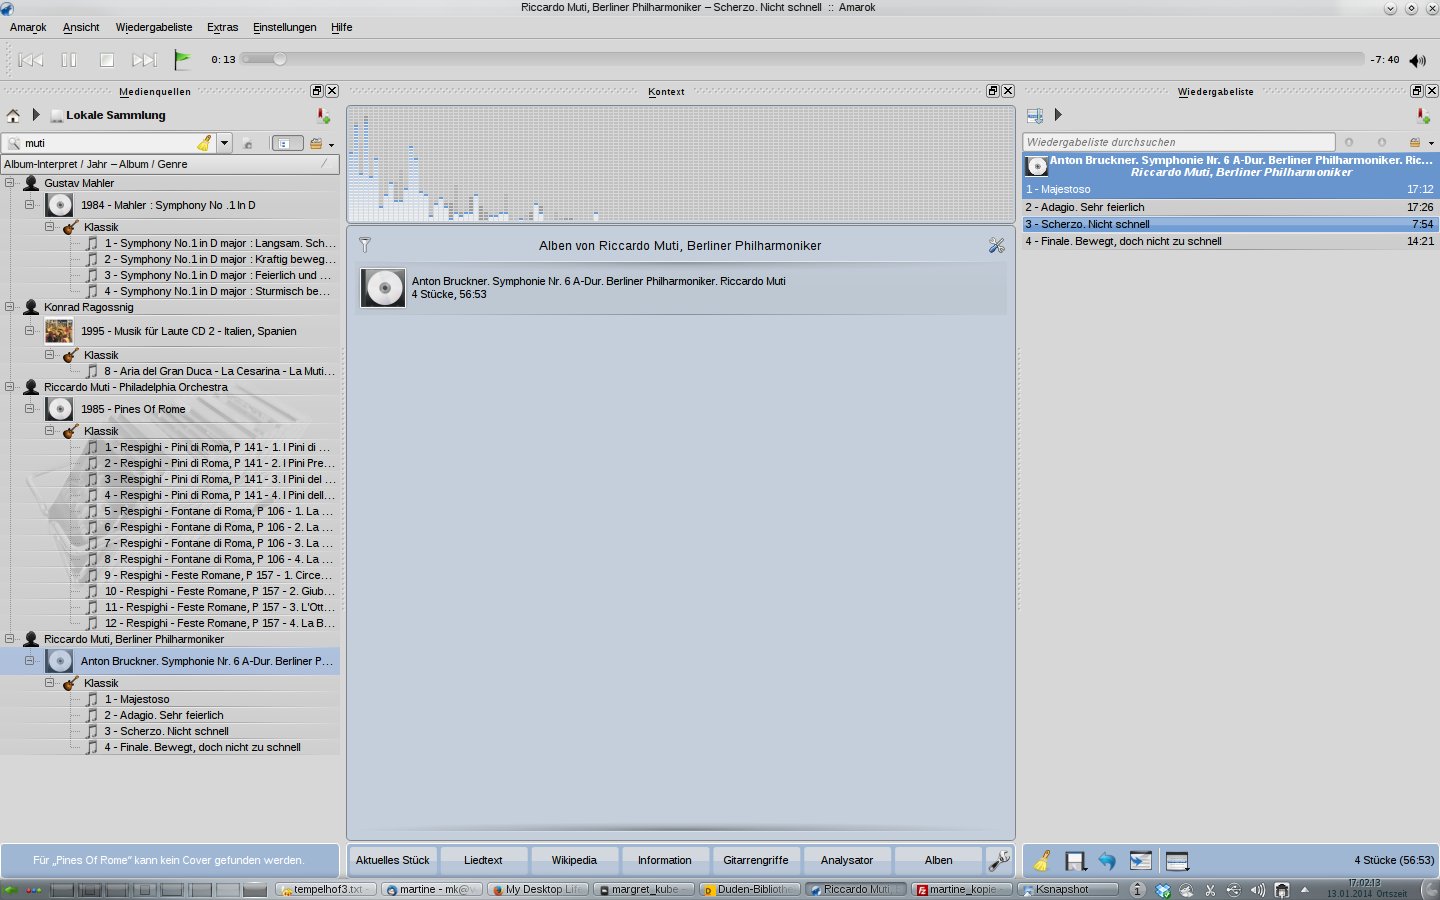This screenshot has width=1440, height=900.
Task: Select track 8 - Aria del Gran Duca
Action: click(219, 371)
